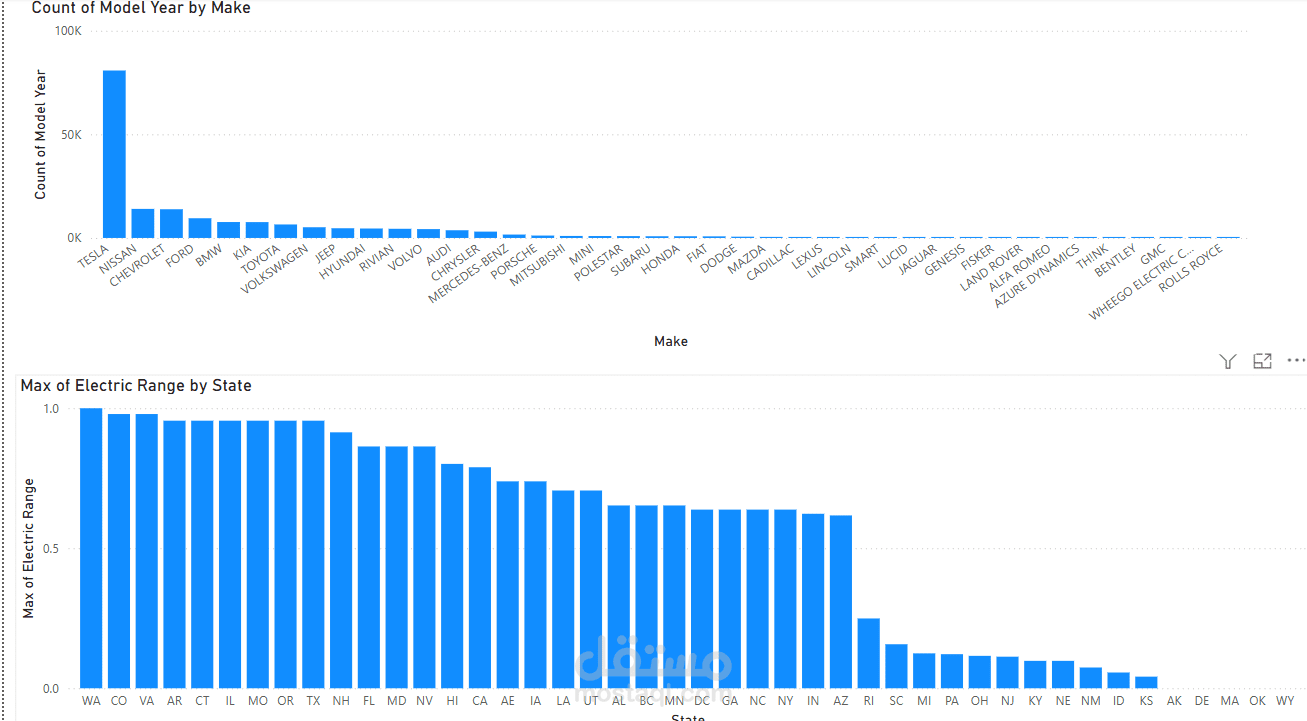Click the Make x-axis title
1307x721 pixels.
(671, 341)
